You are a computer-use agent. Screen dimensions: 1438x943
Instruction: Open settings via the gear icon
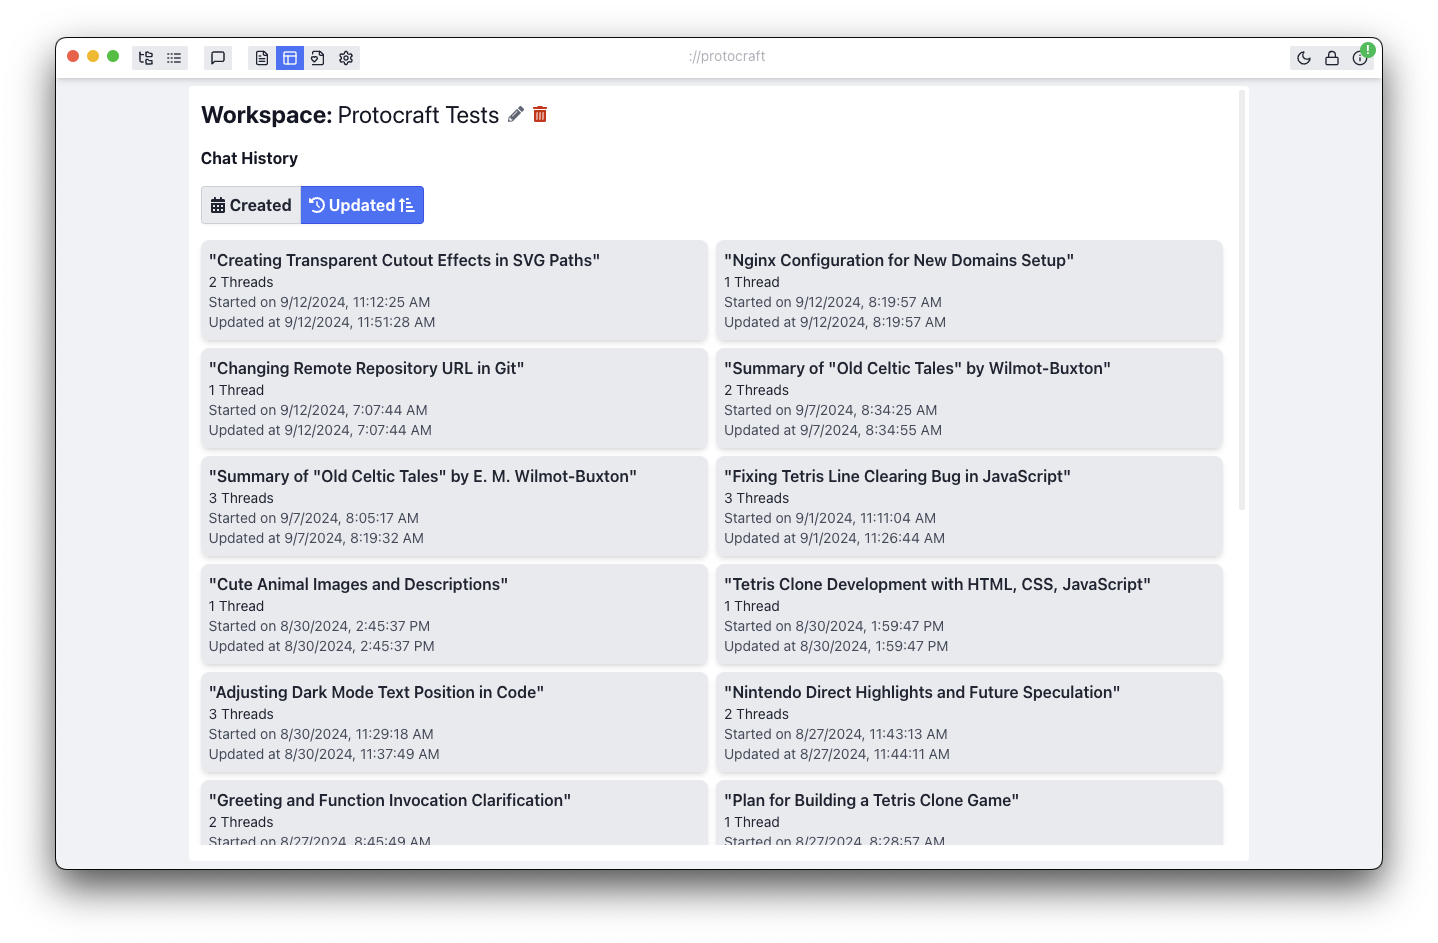coord(346,58)
